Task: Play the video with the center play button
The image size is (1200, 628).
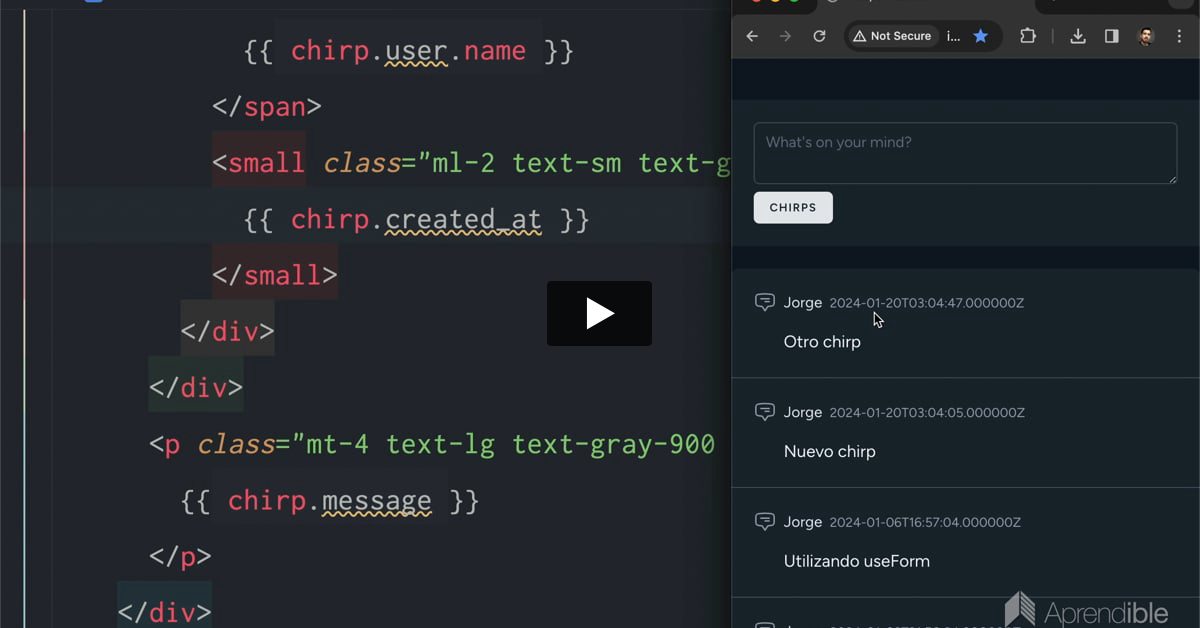Action: (x=599, y=313)
